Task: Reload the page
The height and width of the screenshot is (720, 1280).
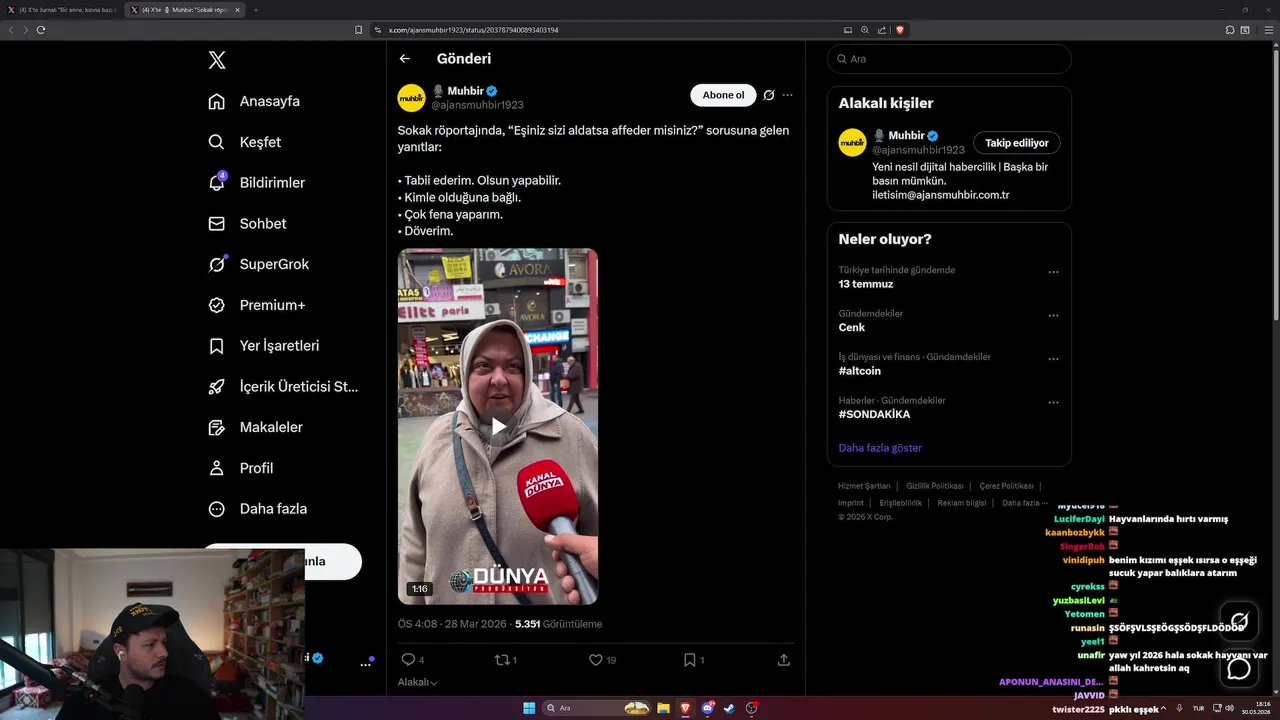Action: point(41,30)
